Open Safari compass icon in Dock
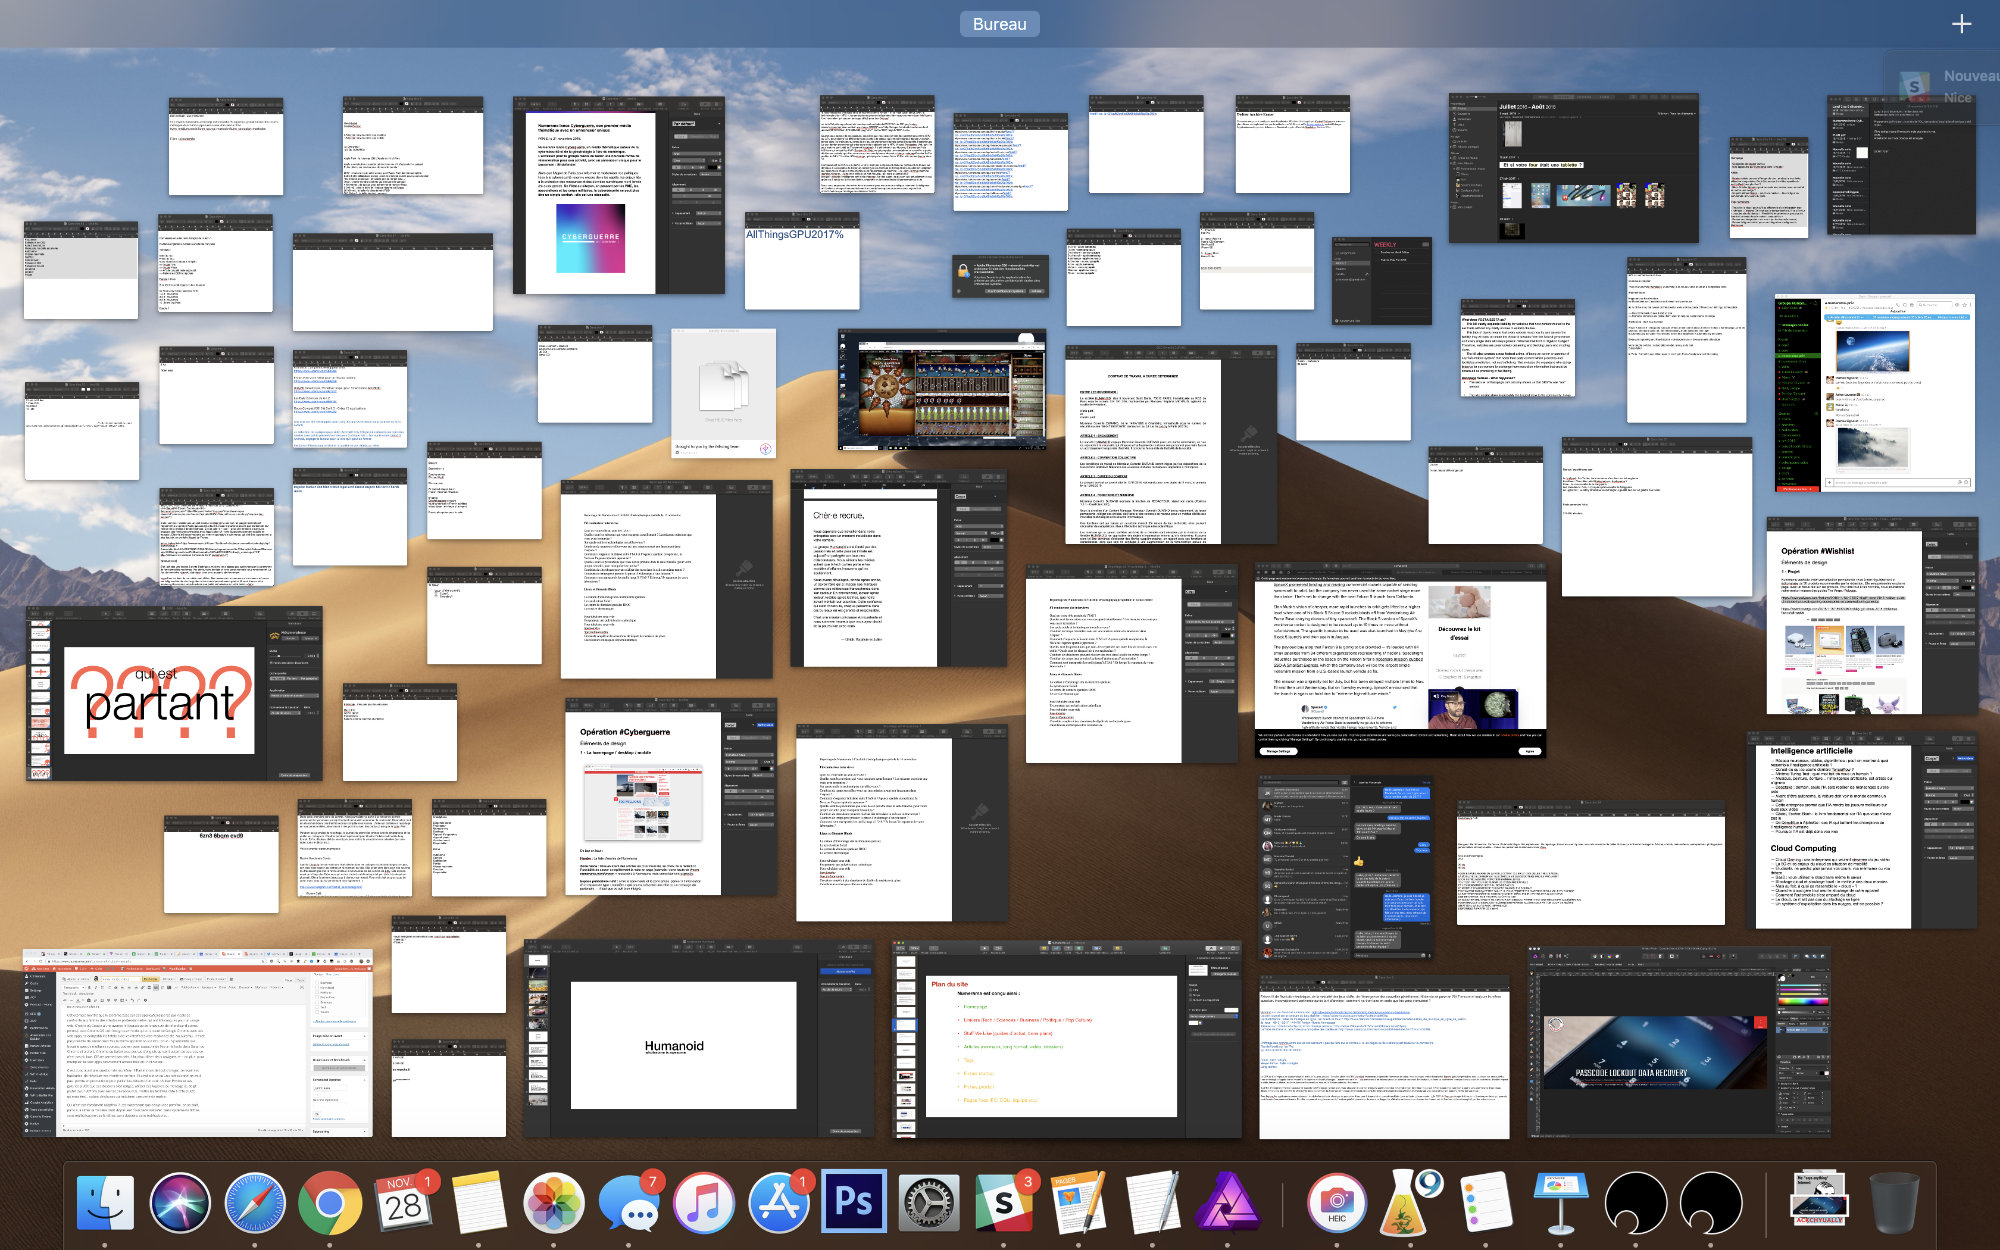Image resolution: width=2000 pixels, height=1250 pixels. 254,1203
